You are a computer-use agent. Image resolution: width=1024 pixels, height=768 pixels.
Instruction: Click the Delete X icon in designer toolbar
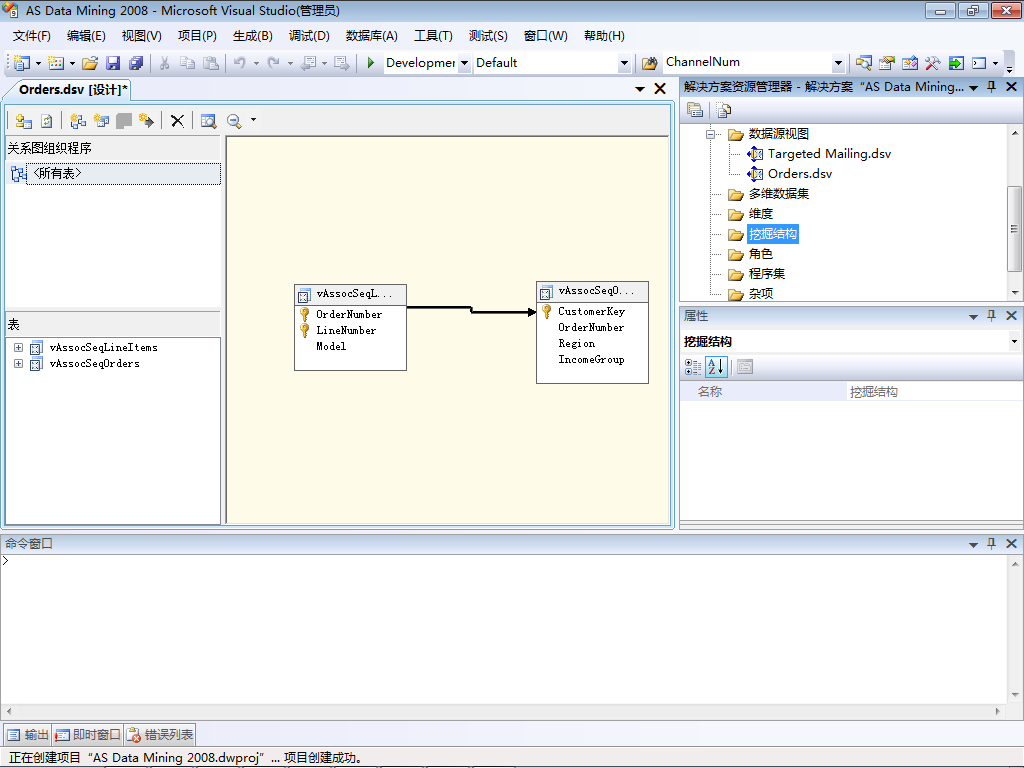pos(177,121)
